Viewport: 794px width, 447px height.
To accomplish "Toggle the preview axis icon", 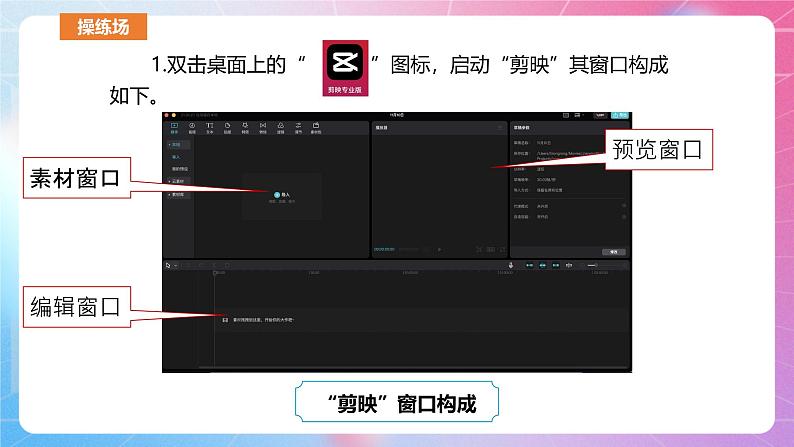I will click(x=569, y=265).
